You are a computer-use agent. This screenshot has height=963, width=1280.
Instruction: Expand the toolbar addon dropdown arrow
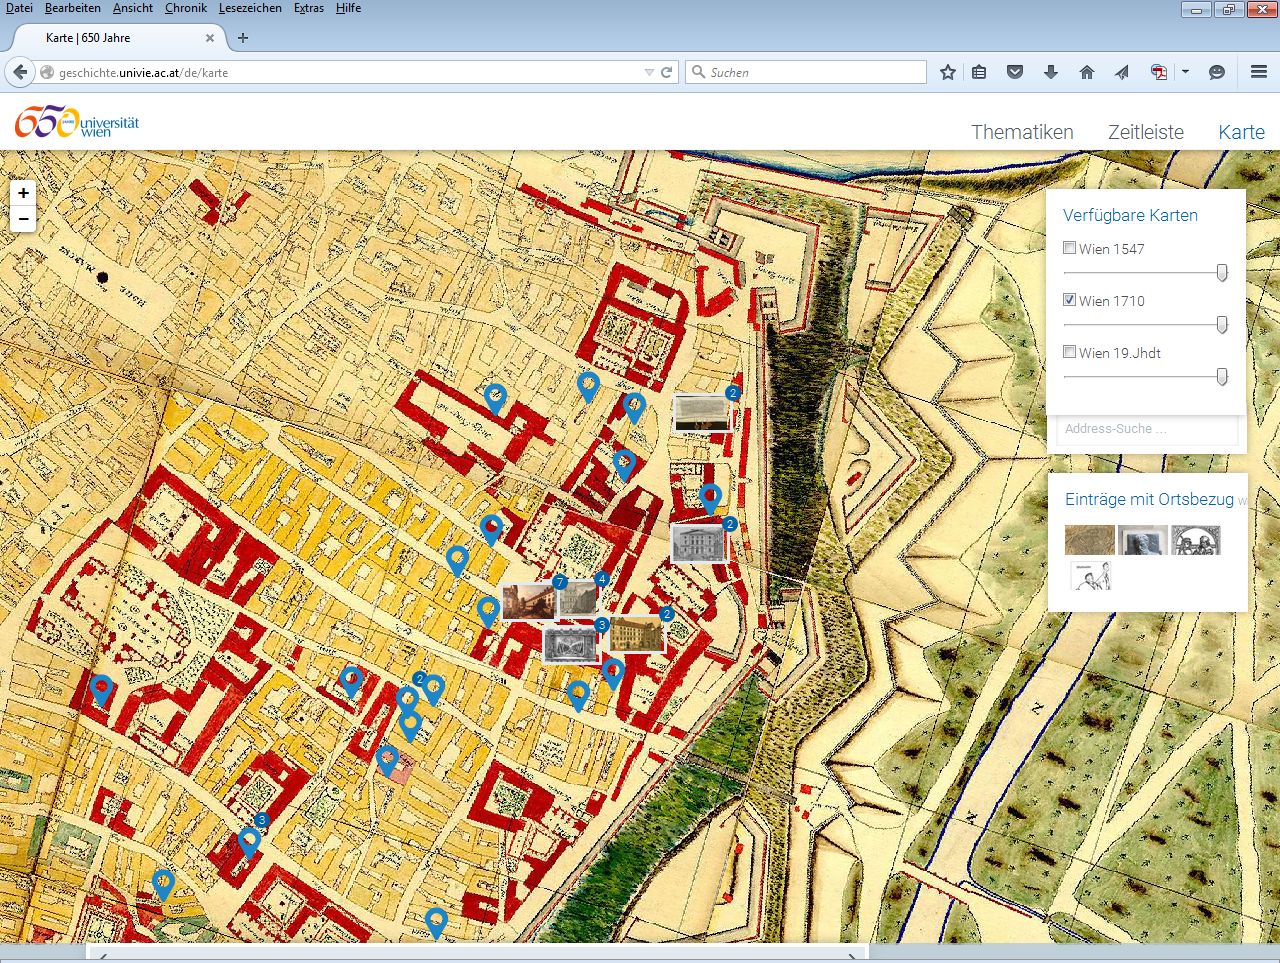pos(1185,72)
